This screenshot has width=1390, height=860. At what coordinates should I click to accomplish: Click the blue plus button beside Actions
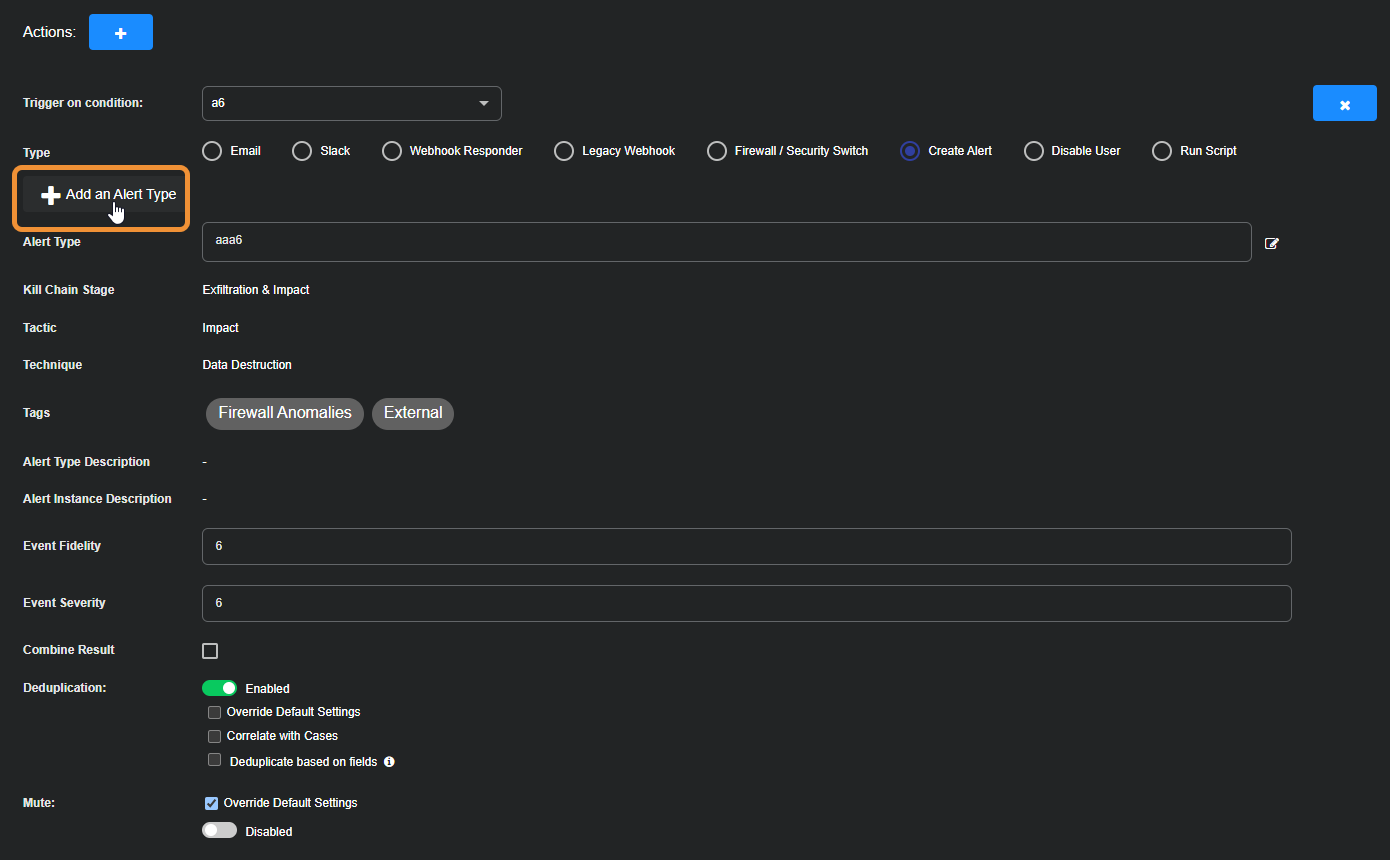tap(120, 32)
